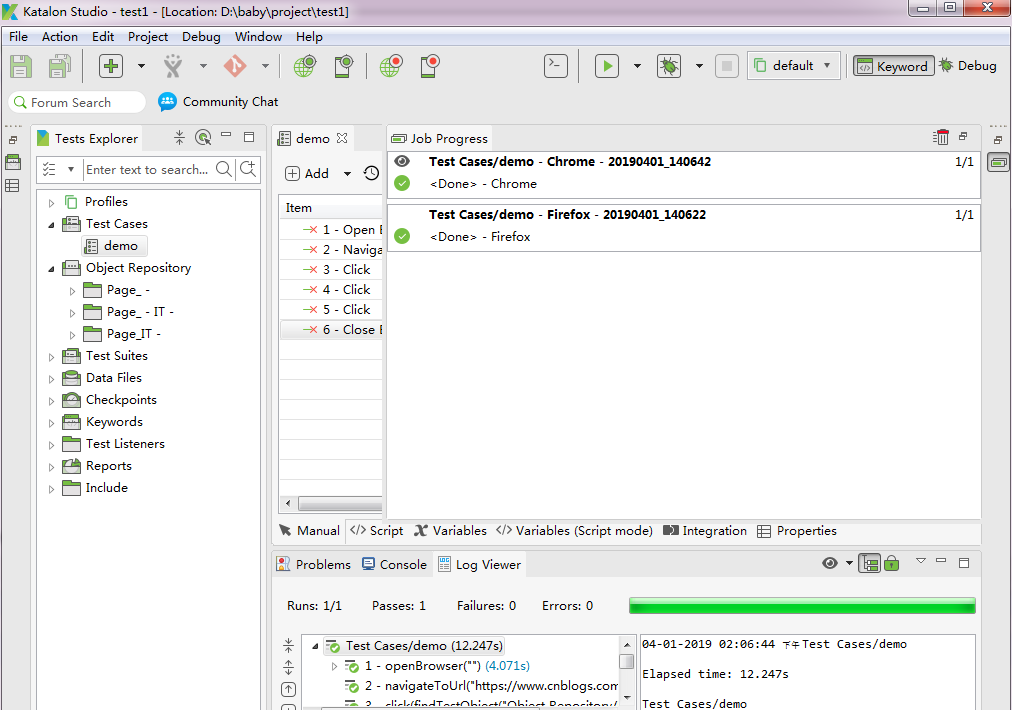Toggle scroll lock in Log Viewer

pyautogui.click(x=892, y=563)
